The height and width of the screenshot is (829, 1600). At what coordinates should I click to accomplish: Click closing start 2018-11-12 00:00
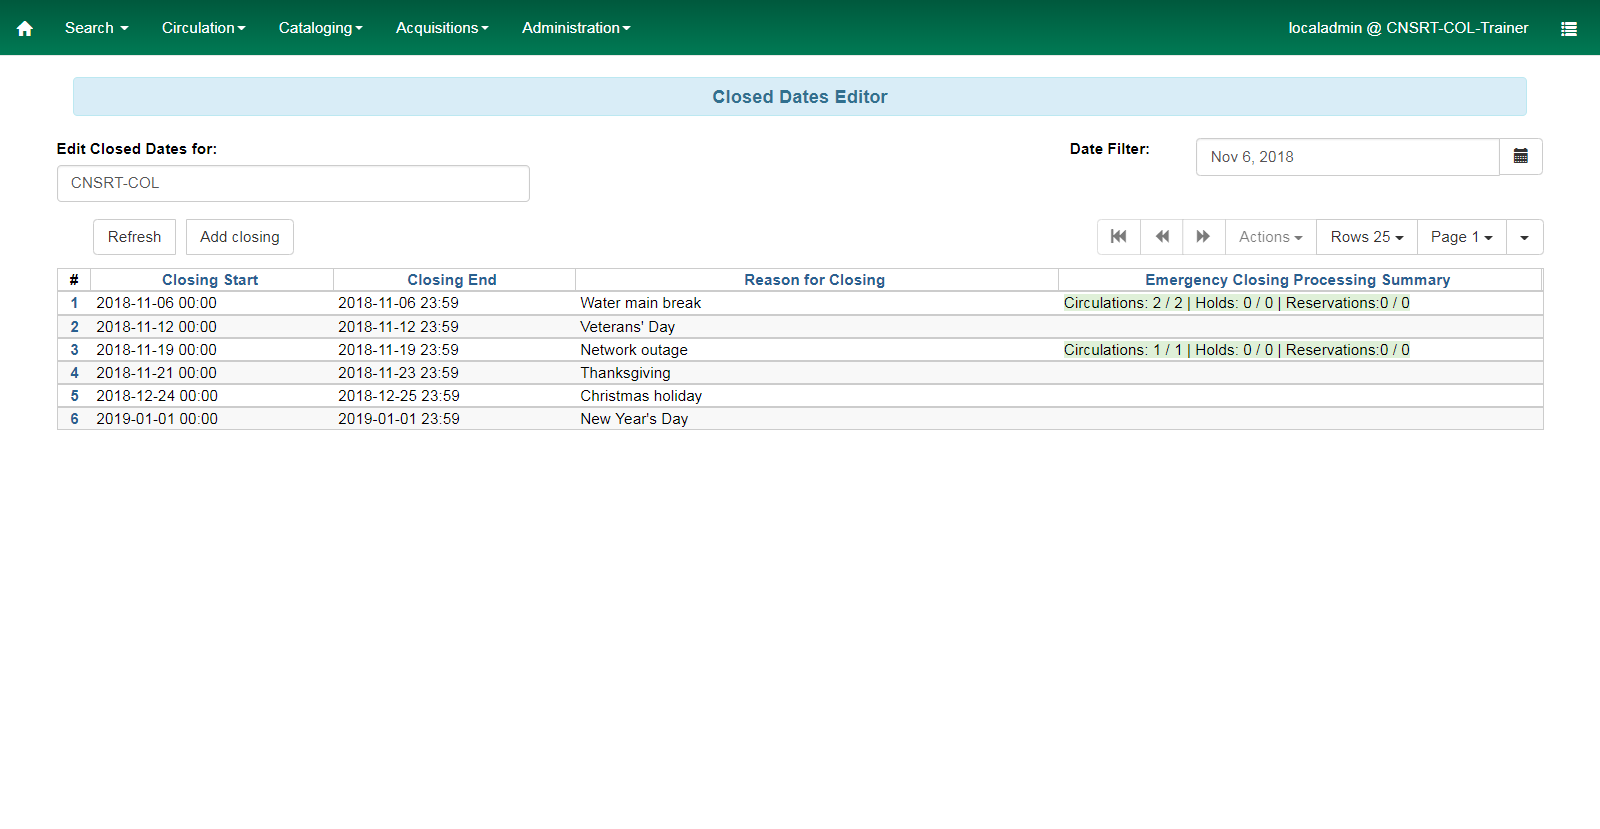pos(156,327)
